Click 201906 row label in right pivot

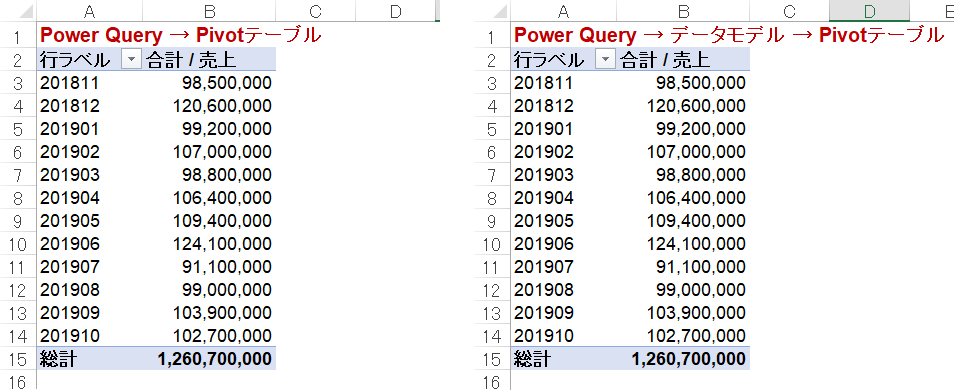pos(544,244)
